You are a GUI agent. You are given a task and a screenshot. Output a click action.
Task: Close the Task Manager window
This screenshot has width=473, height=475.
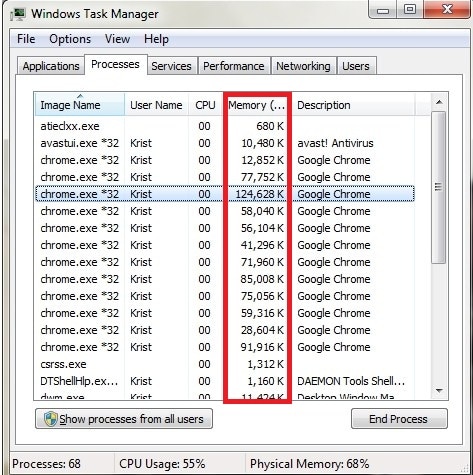(x=447, y=9)
